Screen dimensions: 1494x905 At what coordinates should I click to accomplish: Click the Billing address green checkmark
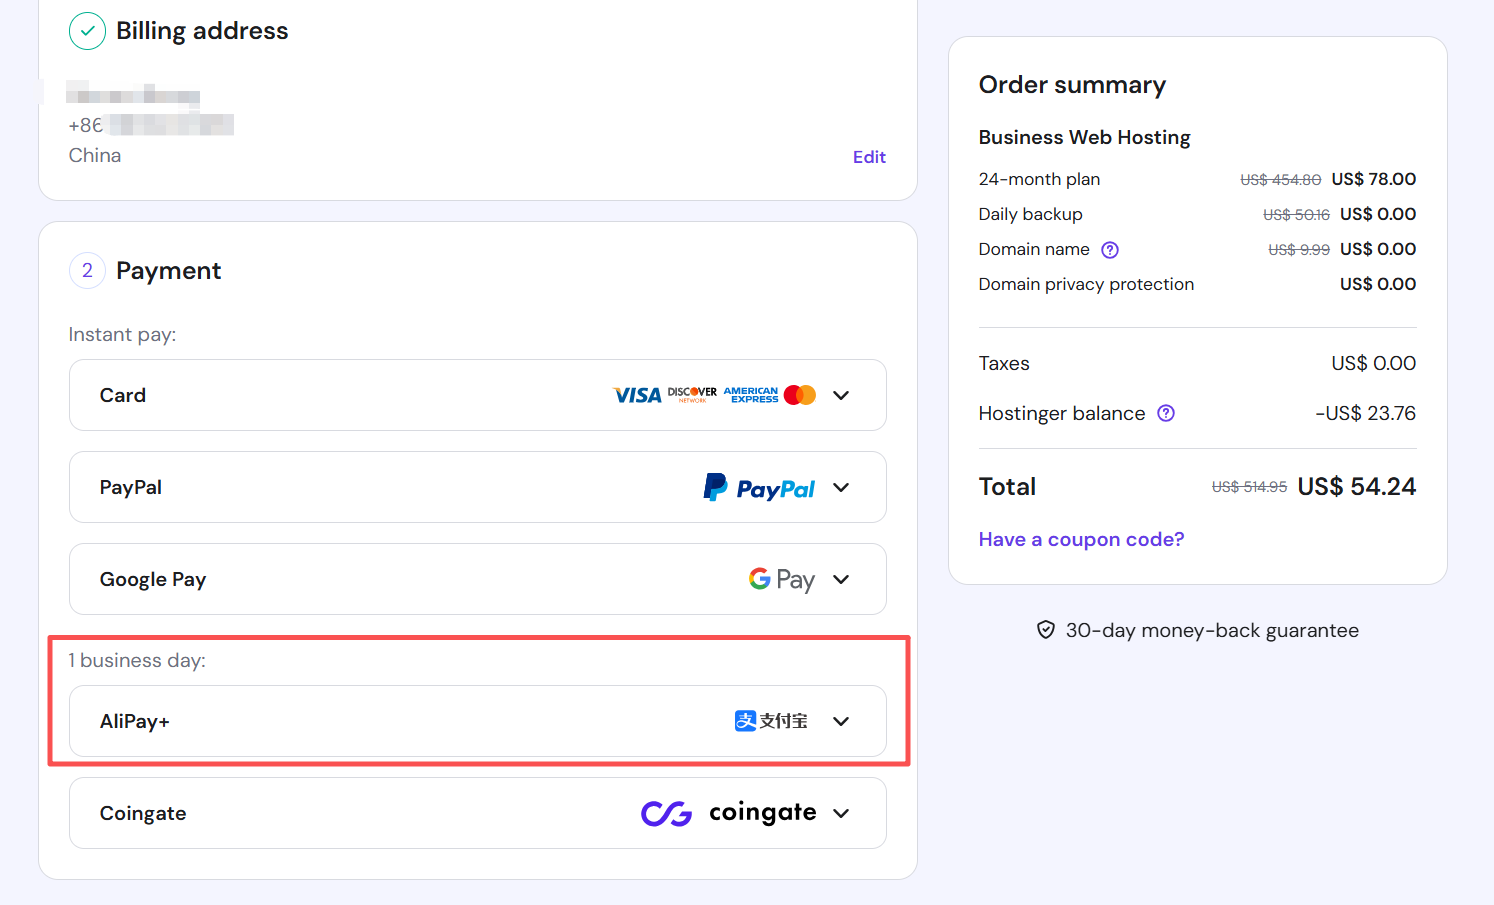click(87, 31)
